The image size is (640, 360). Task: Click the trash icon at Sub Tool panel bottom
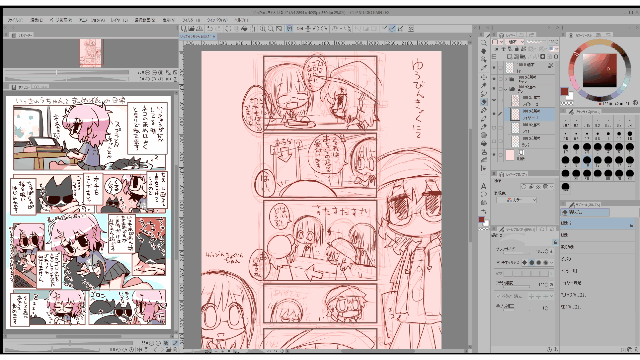click(636, 349)
